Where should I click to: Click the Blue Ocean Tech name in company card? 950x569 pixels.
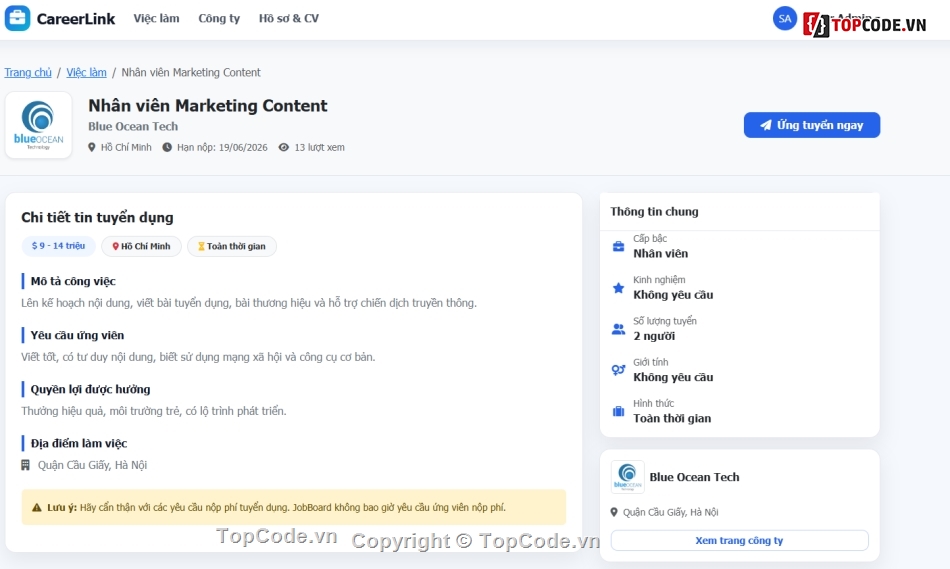coord(694,477)
